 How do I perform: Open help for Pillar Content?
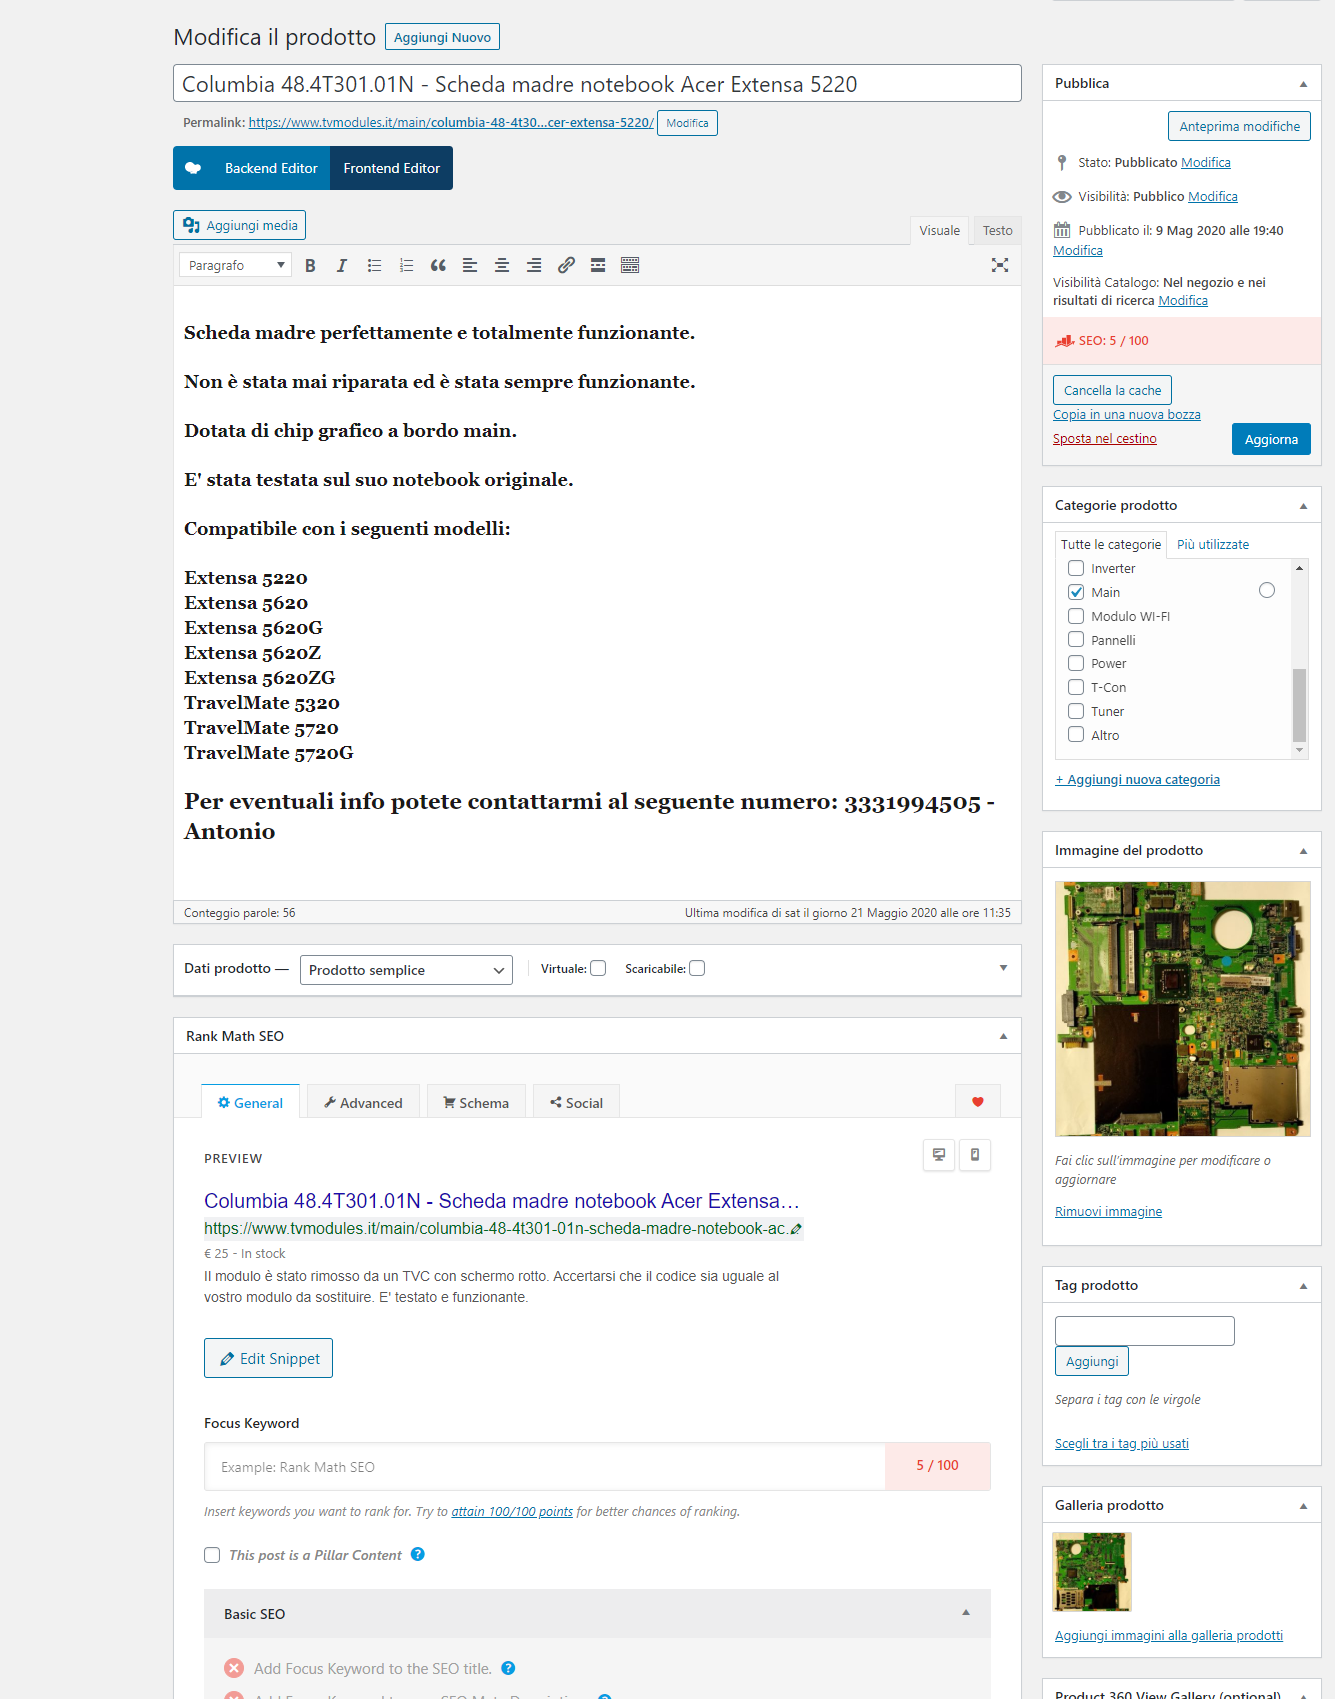418,1554
